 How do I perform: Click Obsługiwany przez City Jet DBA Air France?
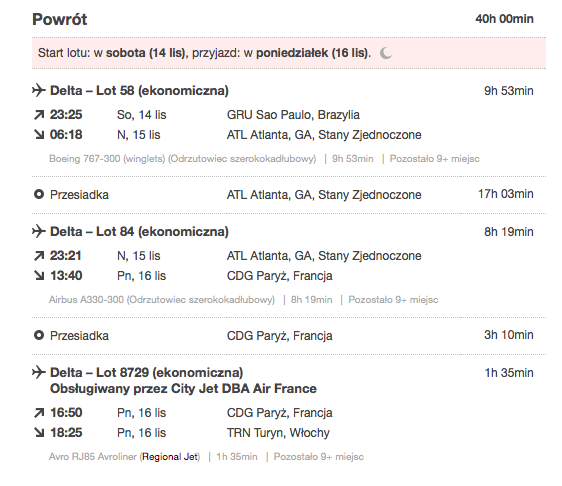coord(183,389)
